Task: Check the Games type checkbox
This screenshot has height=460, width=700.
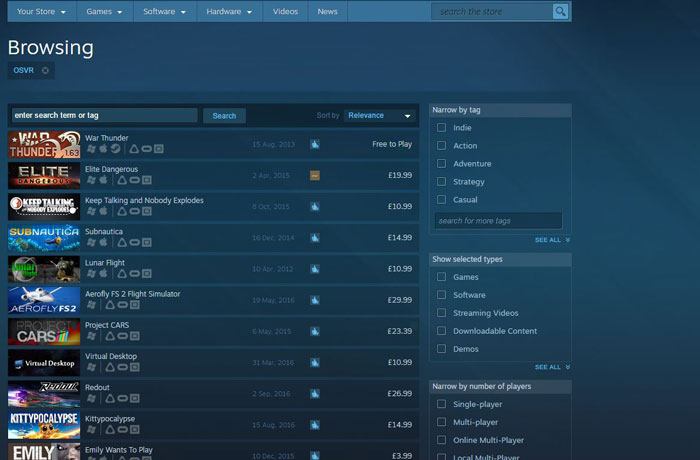Action: pyautogui.click(x=442, y=277)
